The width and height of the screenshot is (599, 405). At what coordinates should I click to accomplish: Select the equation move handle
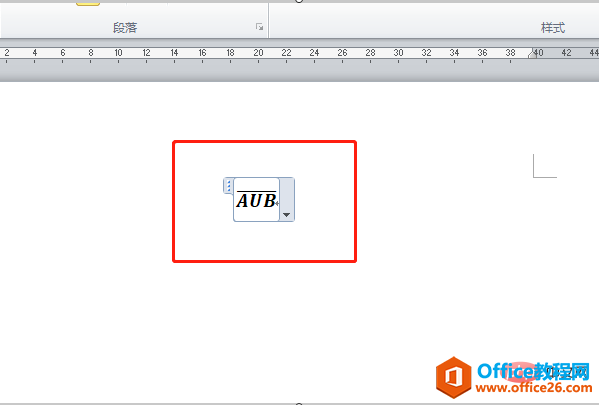228,186
